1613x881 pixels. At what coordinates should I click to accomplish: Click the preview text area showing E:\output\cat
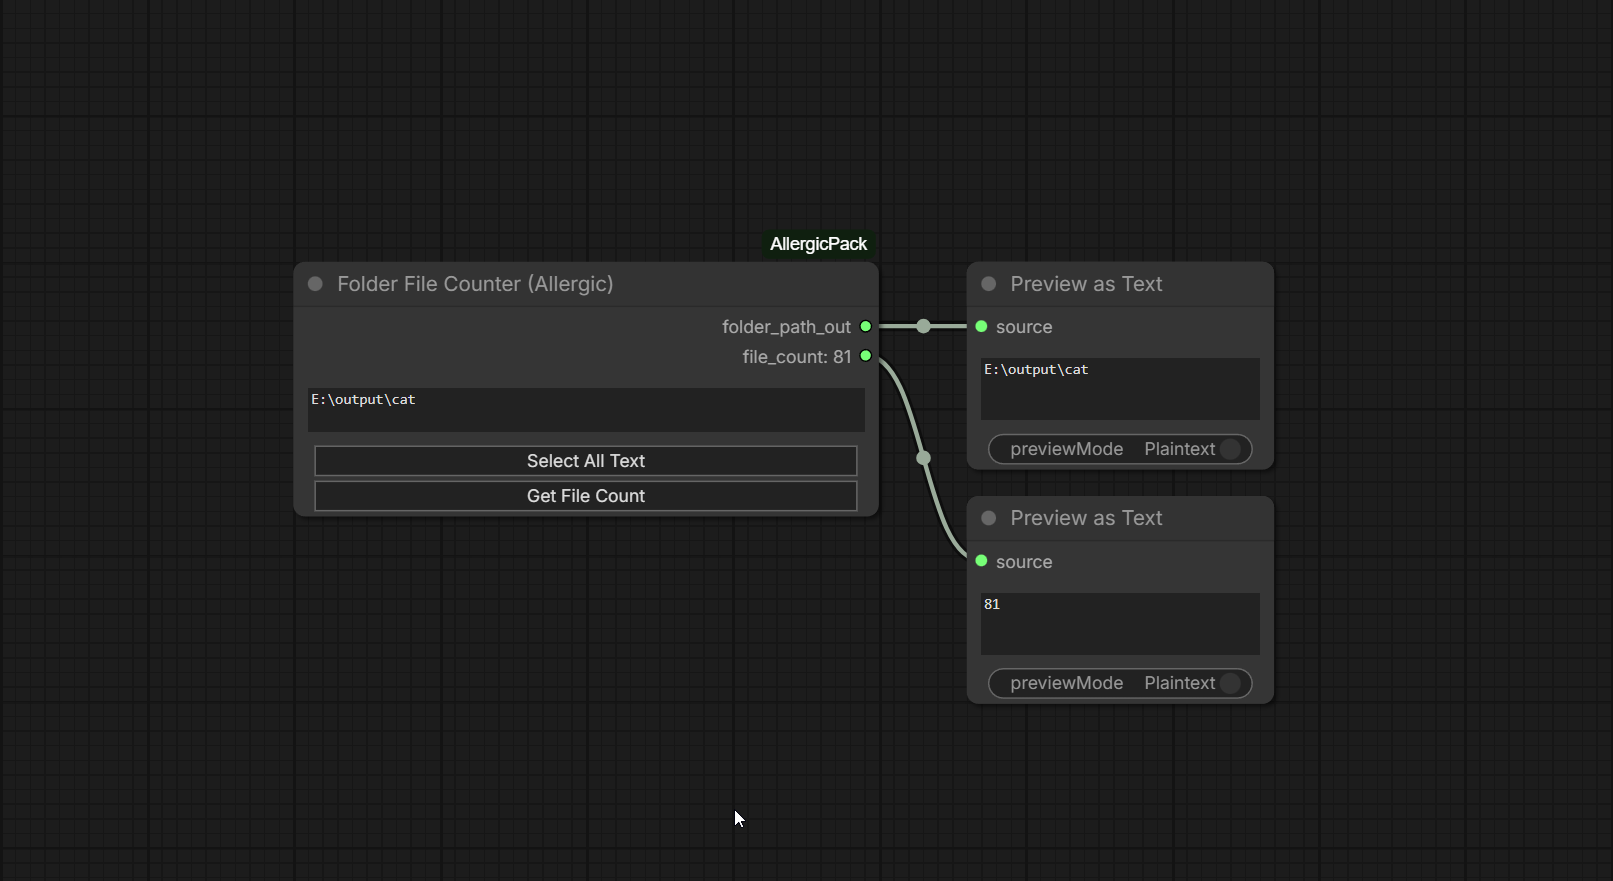[1120, 389]
